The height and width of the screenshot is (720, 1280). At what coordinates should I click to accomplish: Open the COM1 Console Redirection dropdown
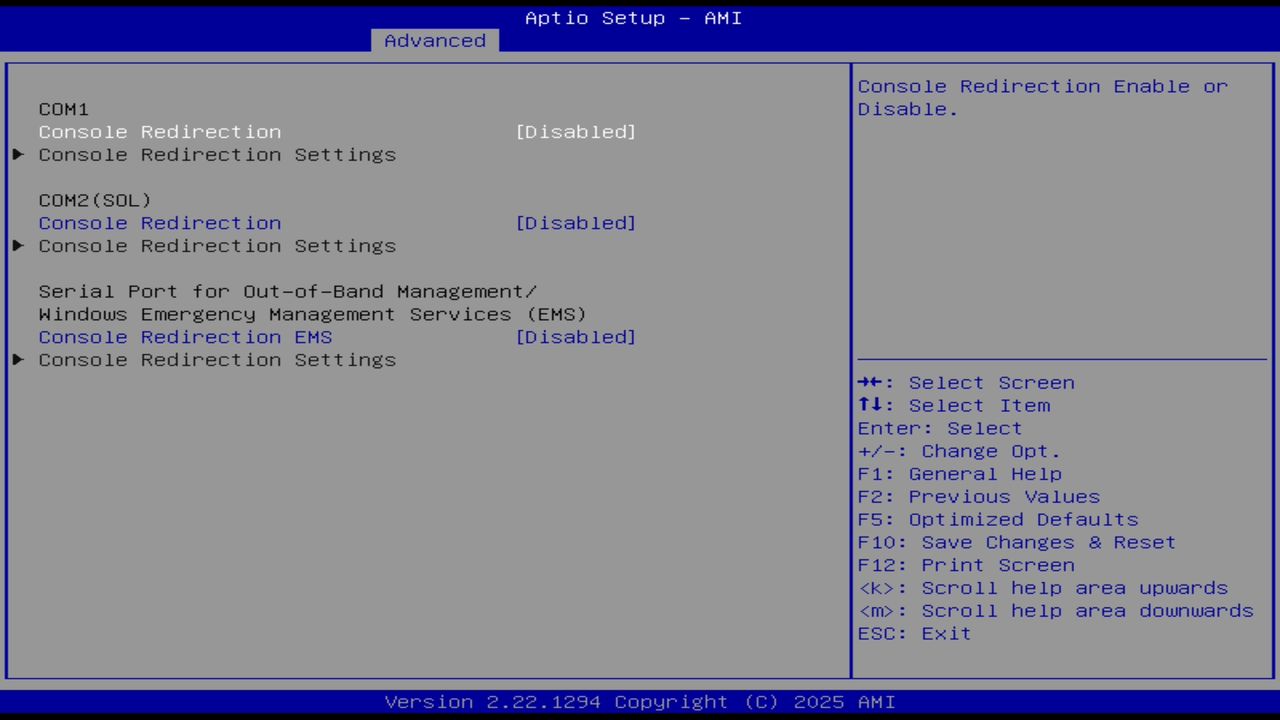tap(576, 131)
